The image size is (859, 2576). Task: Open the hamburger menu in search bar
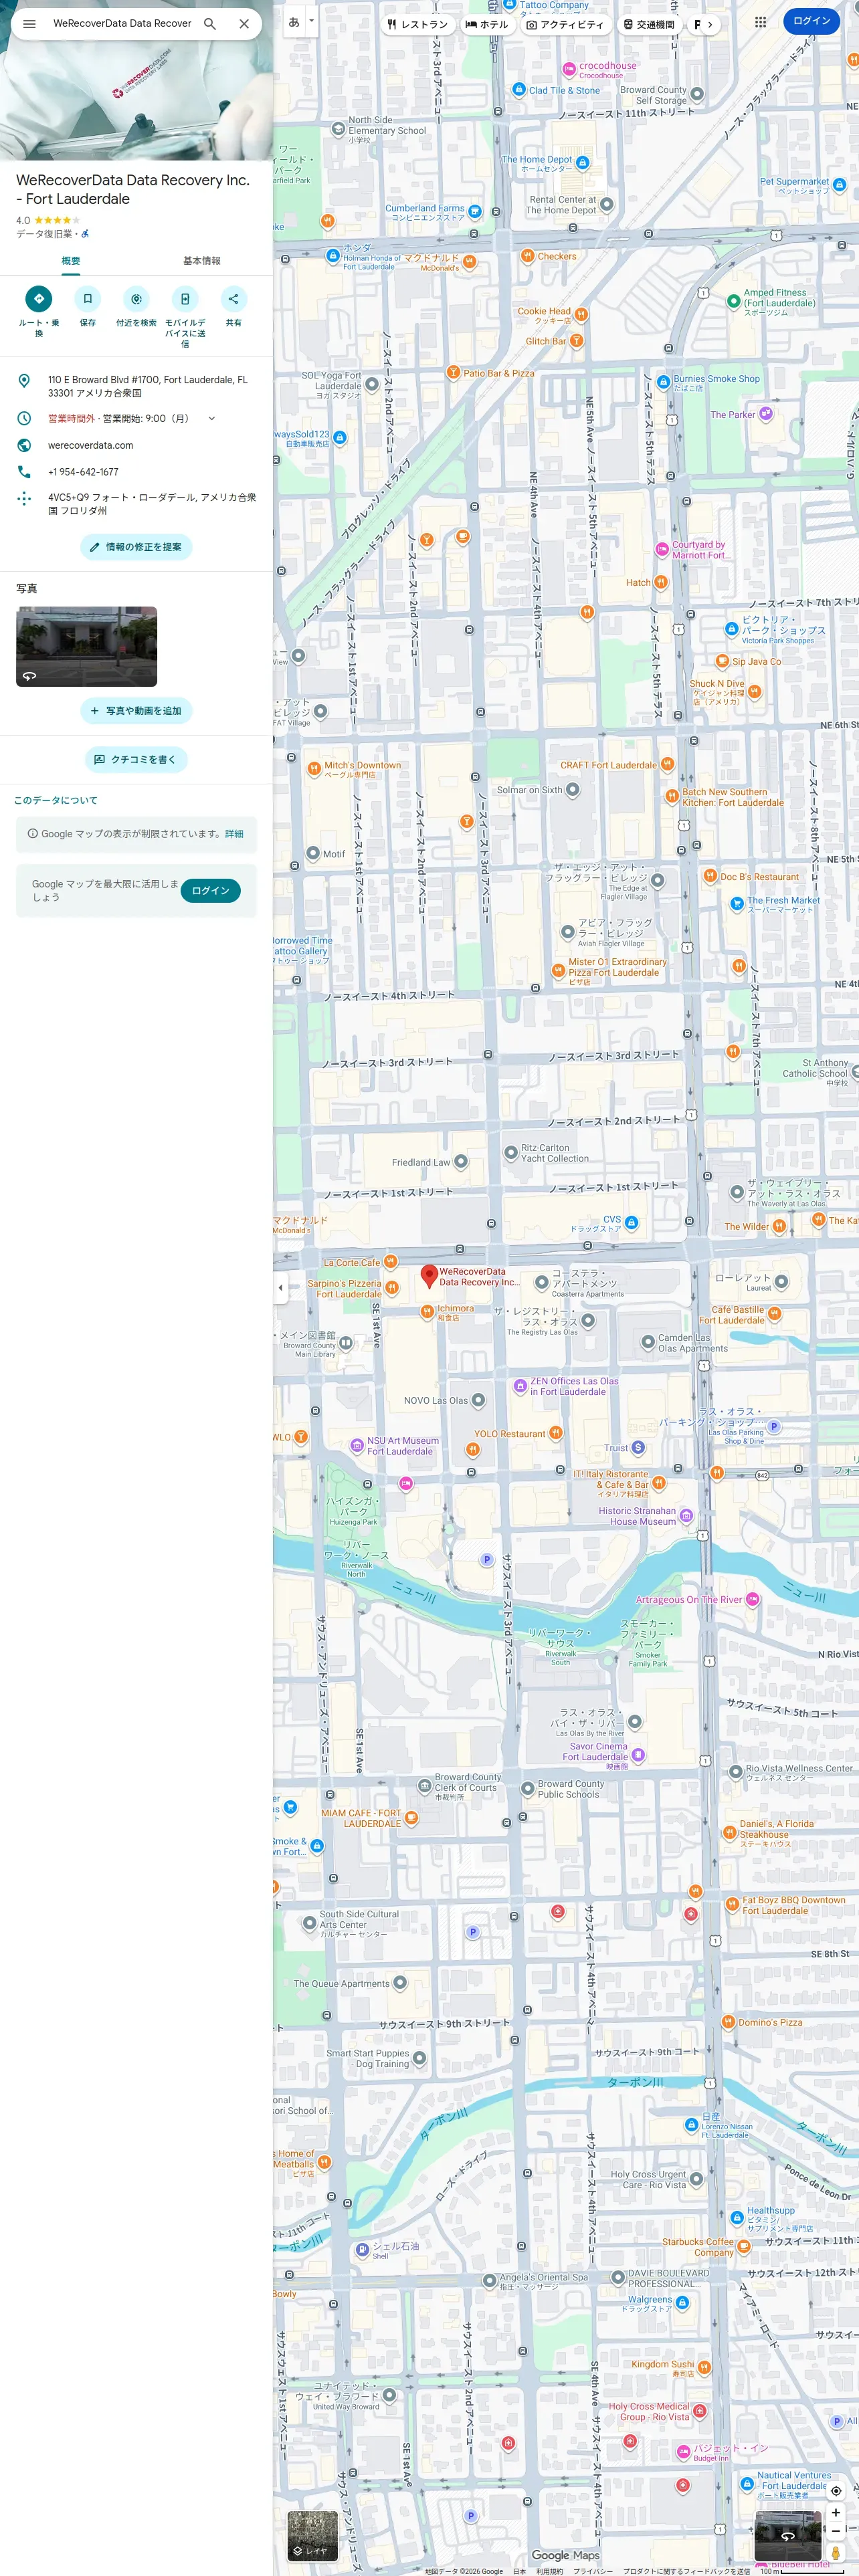tap(29, 24)
